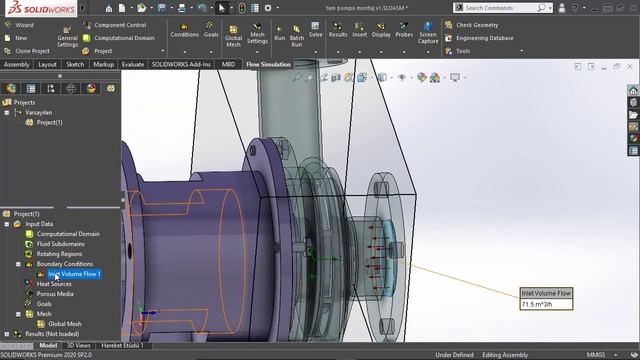640x360 pixels.
Task: Select Heat Sources
Action: 54,284
